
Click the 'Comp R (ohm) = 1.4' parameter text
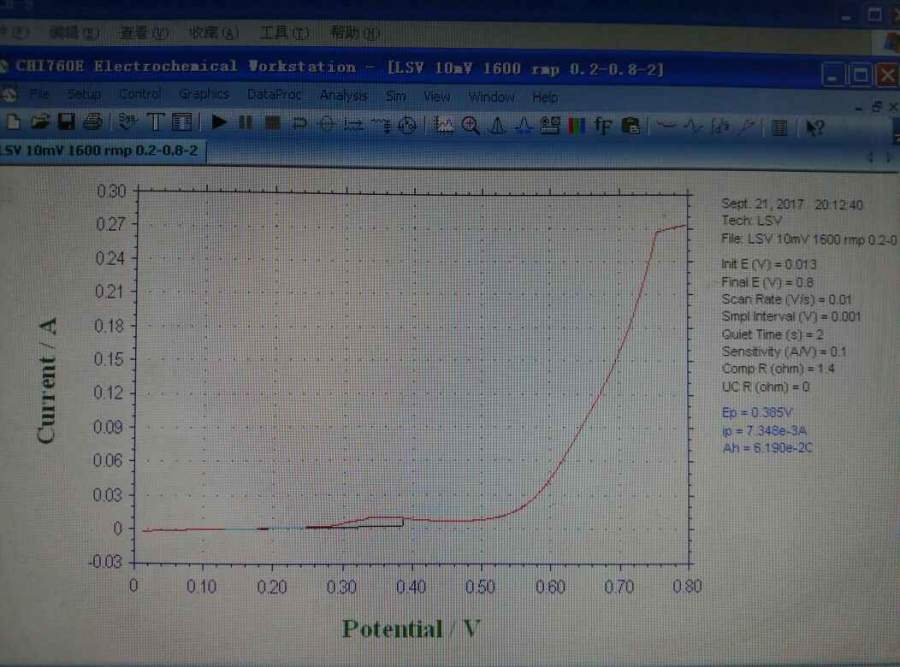778,369
